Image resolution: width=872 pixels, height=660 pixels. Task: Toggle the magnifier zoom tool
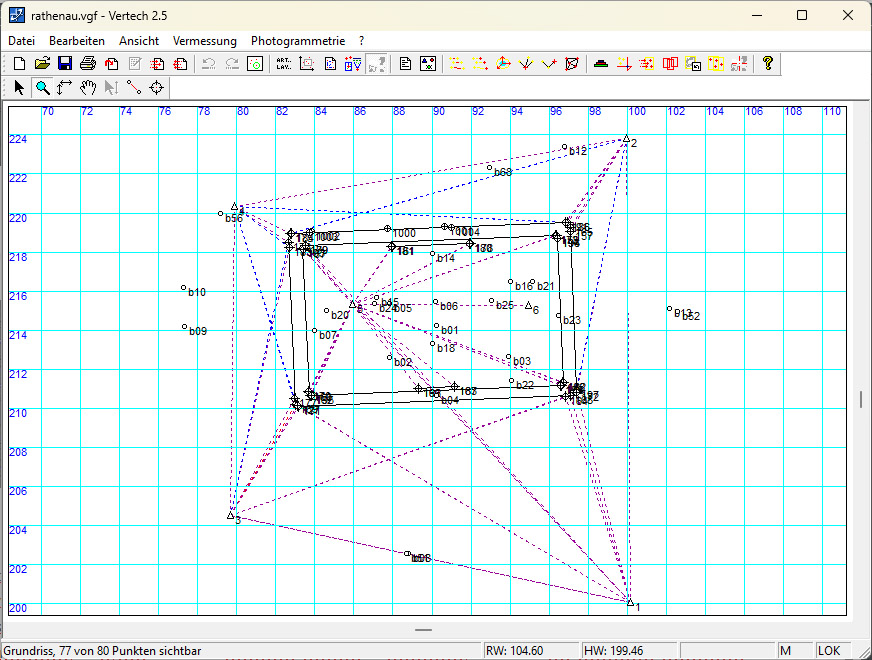(42, 87)
